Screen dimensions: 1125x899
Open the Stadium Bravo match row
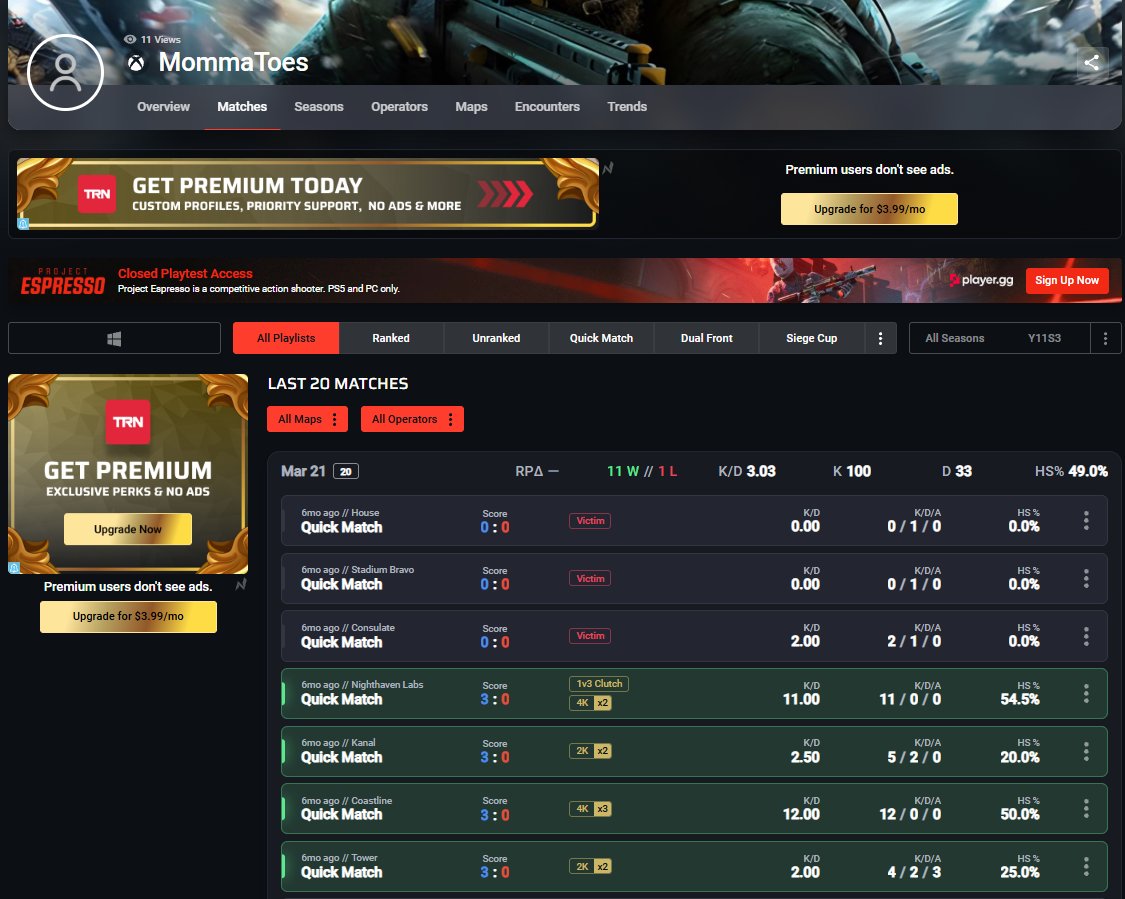(x=694, y=578)
